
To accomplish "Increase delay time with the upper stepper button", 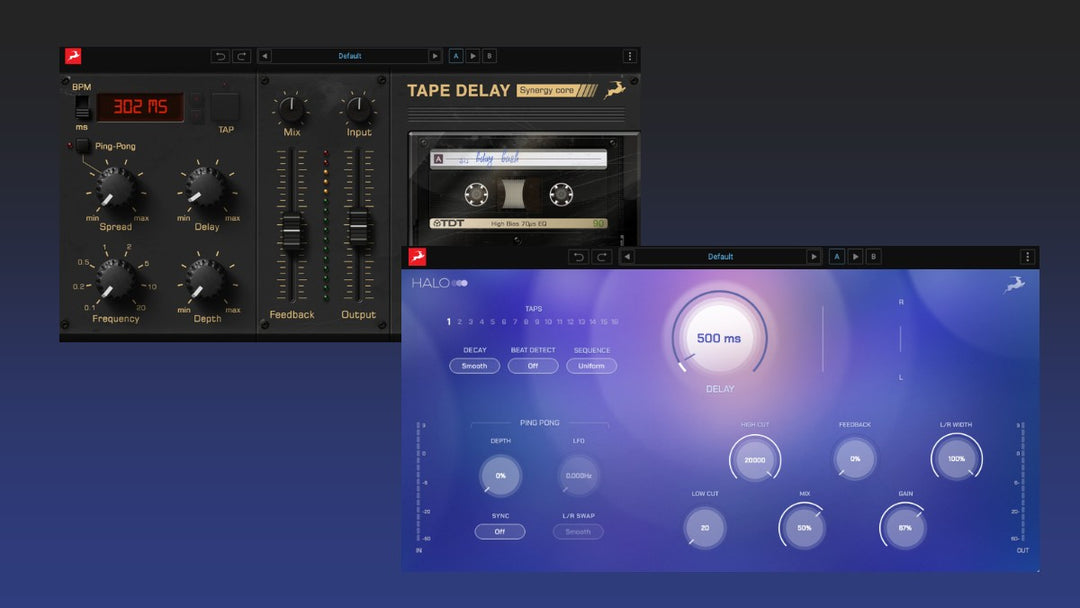I will coord(196,100).
